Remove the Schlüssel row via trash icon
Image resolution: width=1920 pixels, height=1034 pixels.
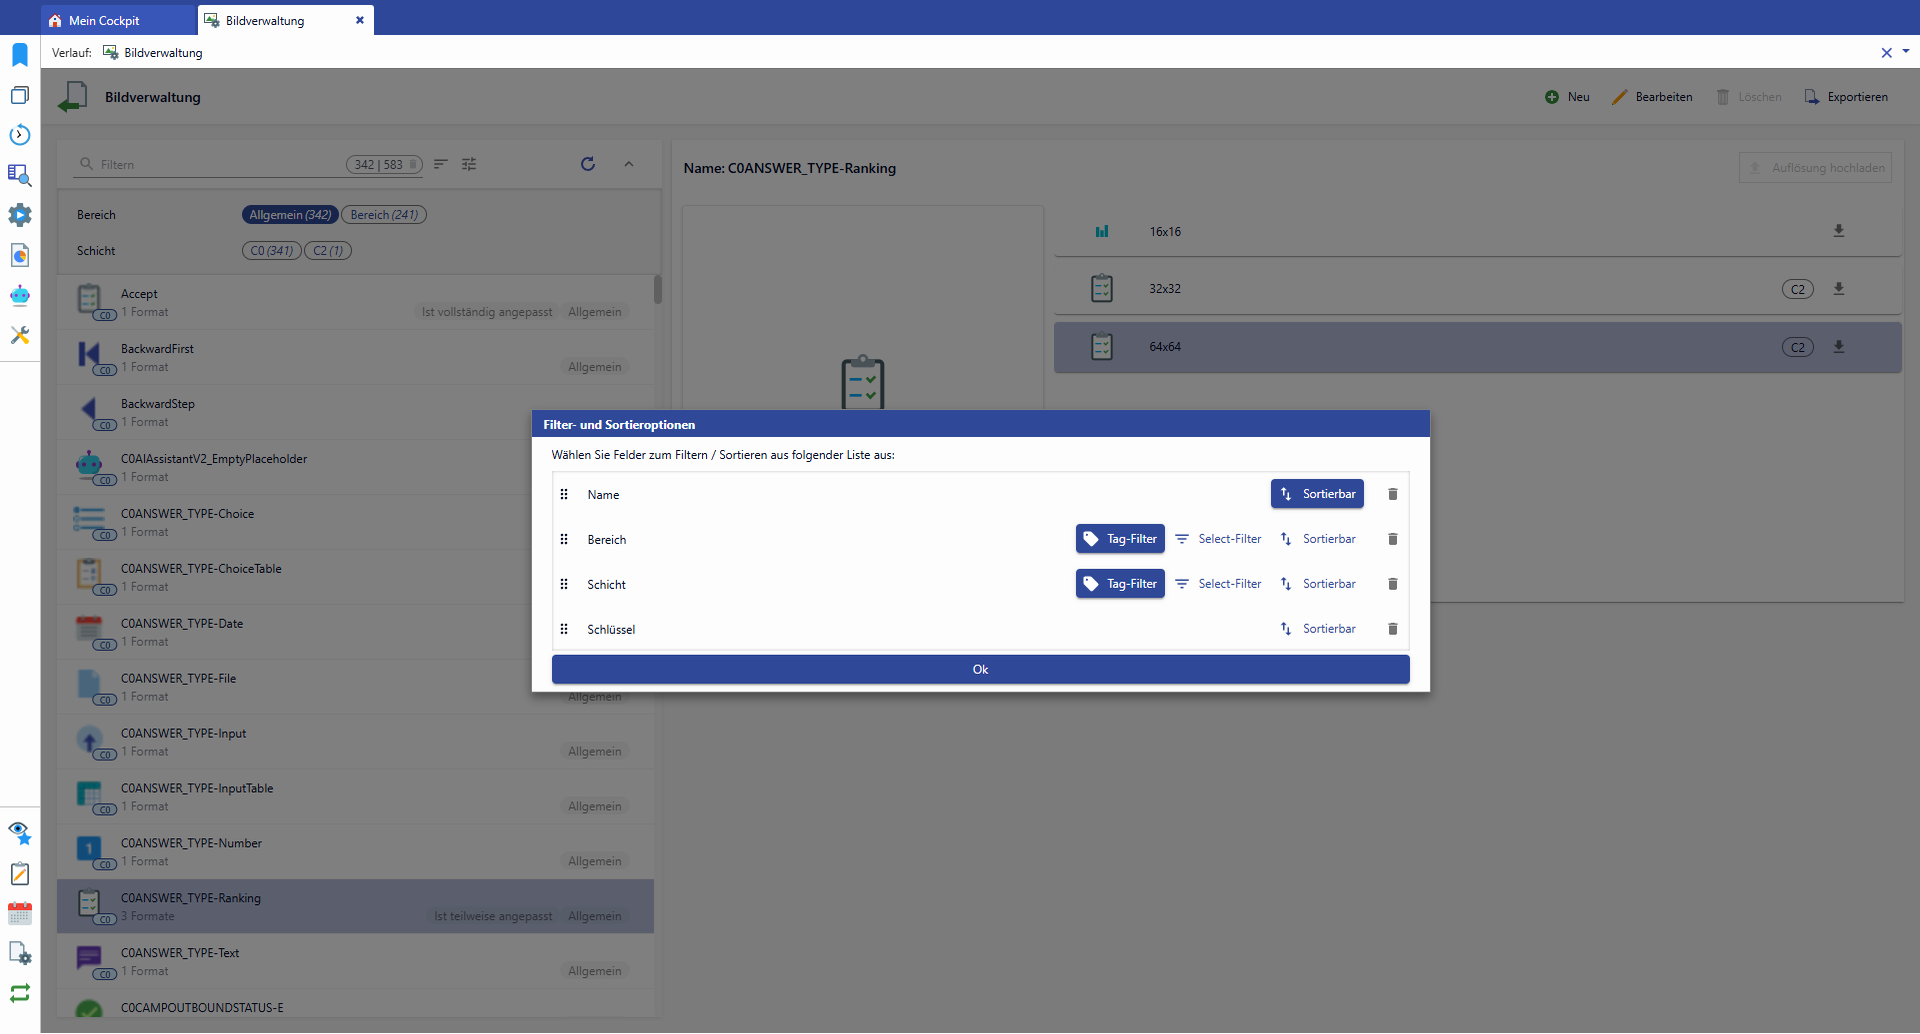(1392, 629)
